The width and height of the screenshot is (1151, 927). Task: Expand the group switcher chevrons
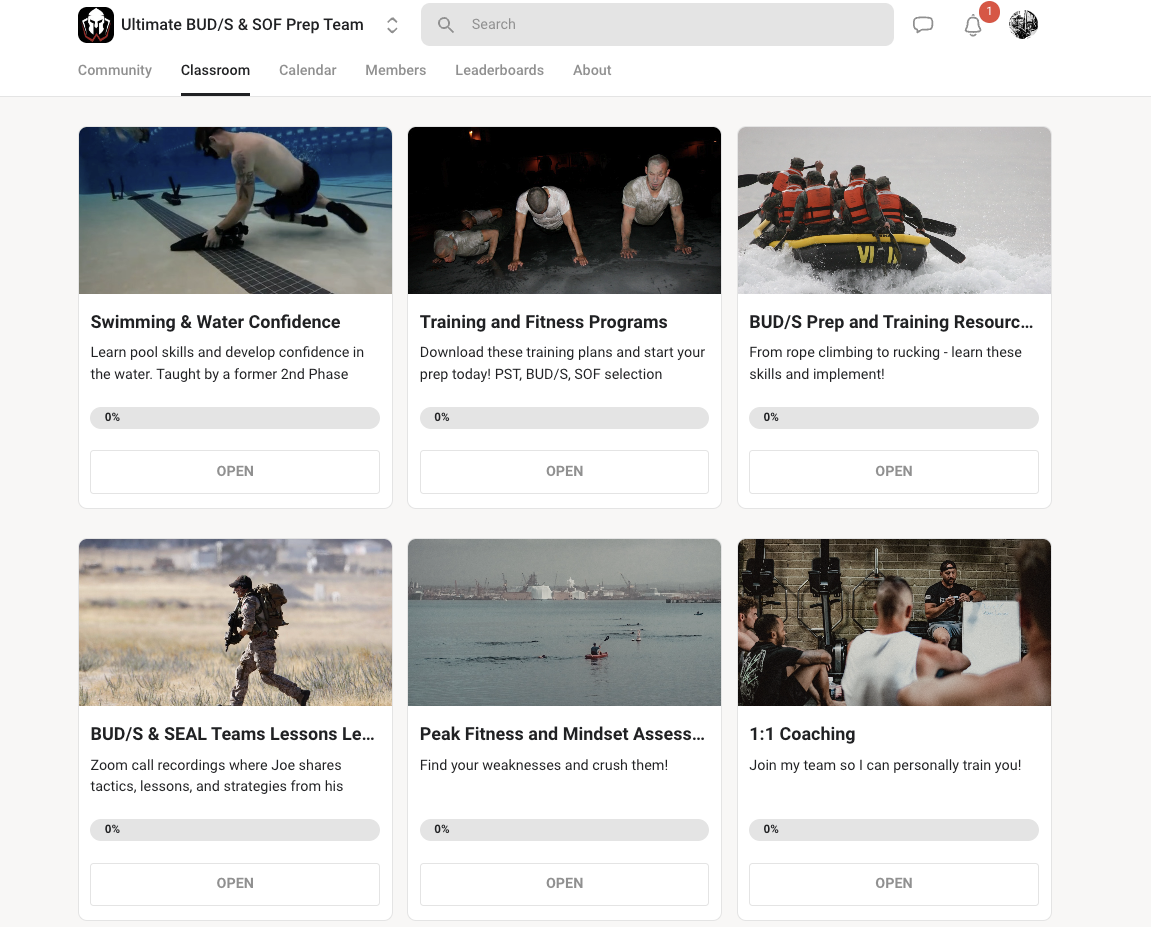click(392, 25)
